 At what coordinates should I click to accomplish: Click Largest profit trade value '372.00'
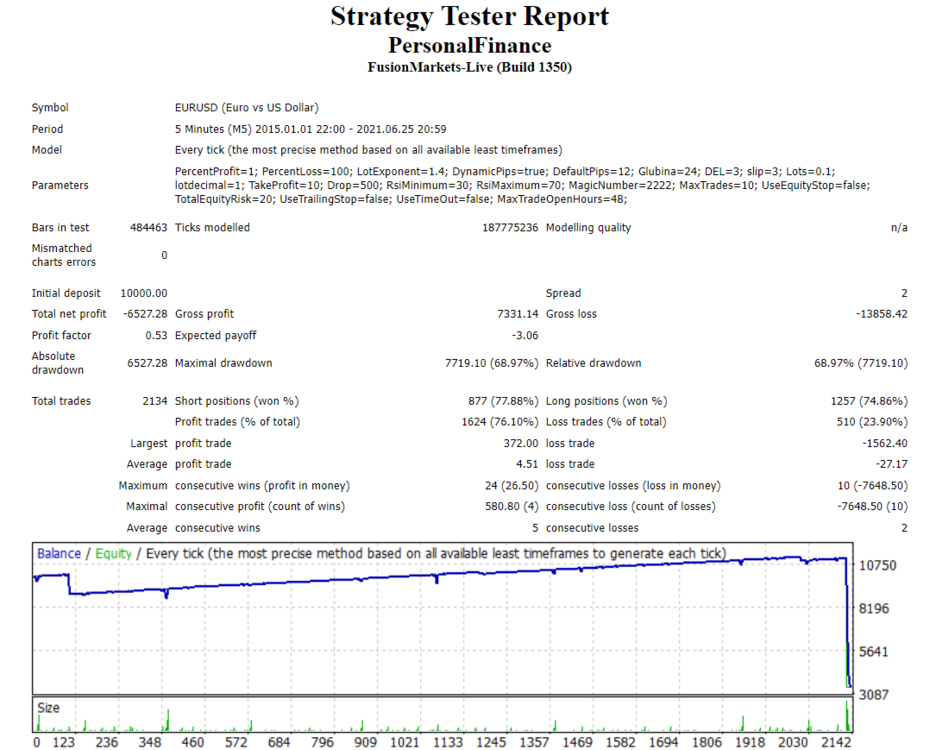[x=521, y=444]
